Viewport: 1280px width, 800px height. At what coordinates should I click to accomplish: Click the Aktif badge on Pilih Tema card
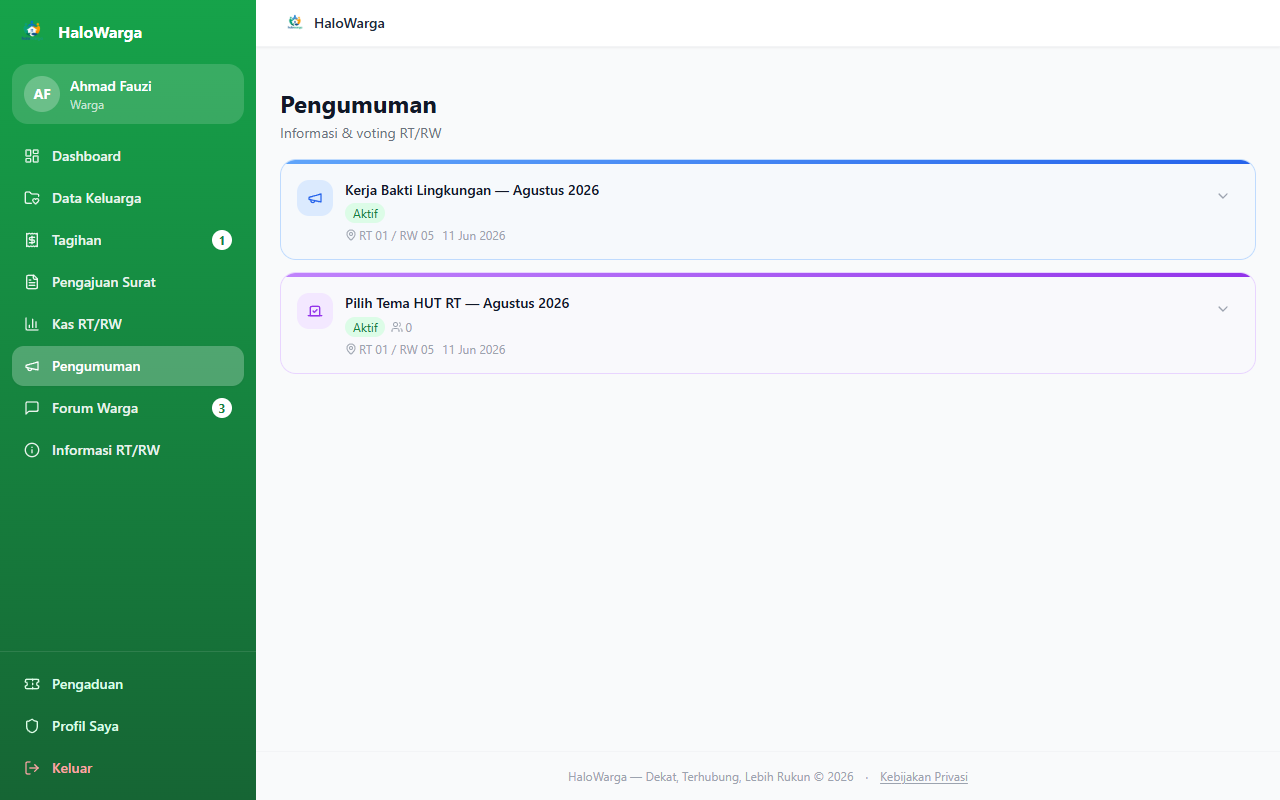pos(365,327)
